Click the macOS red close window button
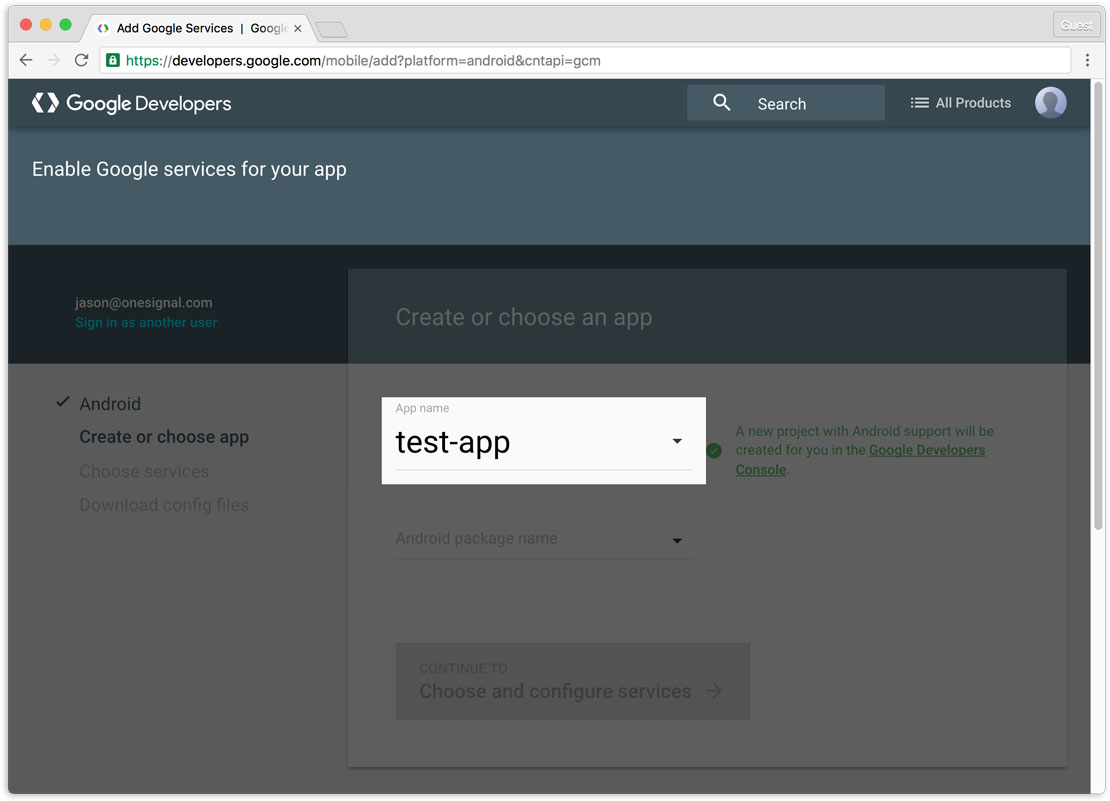This screenshot has width=1110, height=801. pos(26,25)
